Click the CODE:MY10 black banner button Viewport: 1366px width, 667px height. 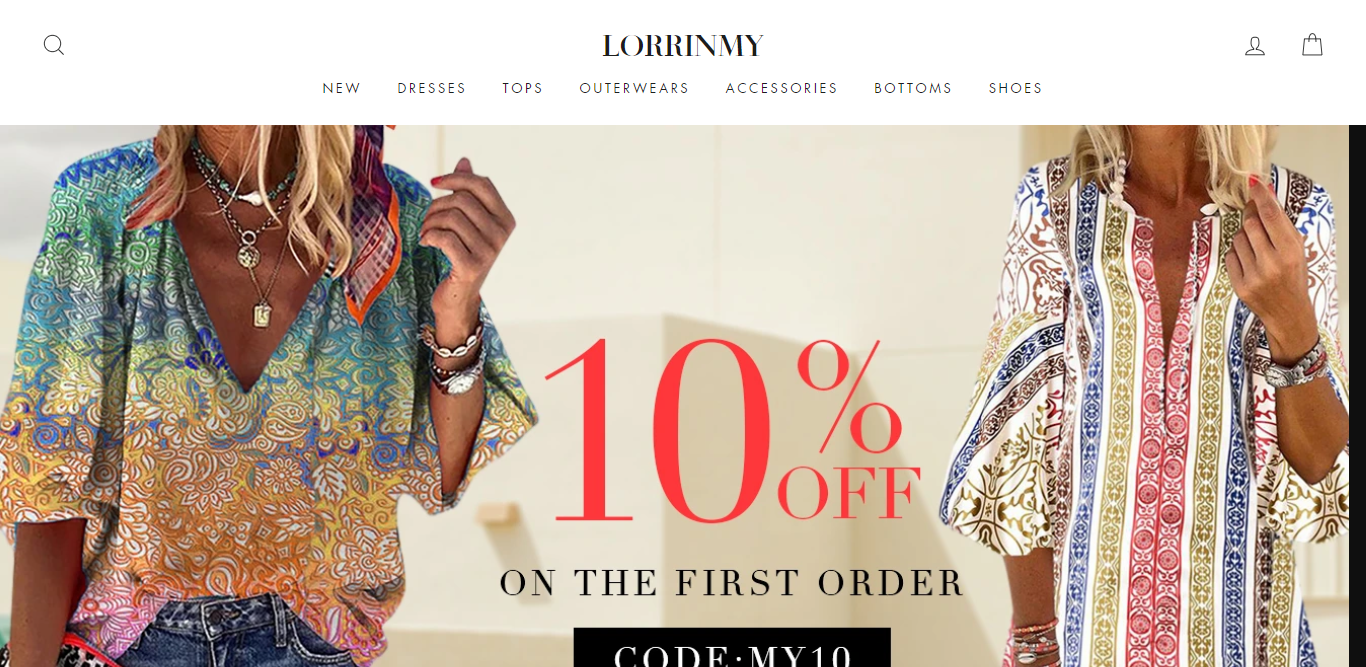click(x=732, y=648)
